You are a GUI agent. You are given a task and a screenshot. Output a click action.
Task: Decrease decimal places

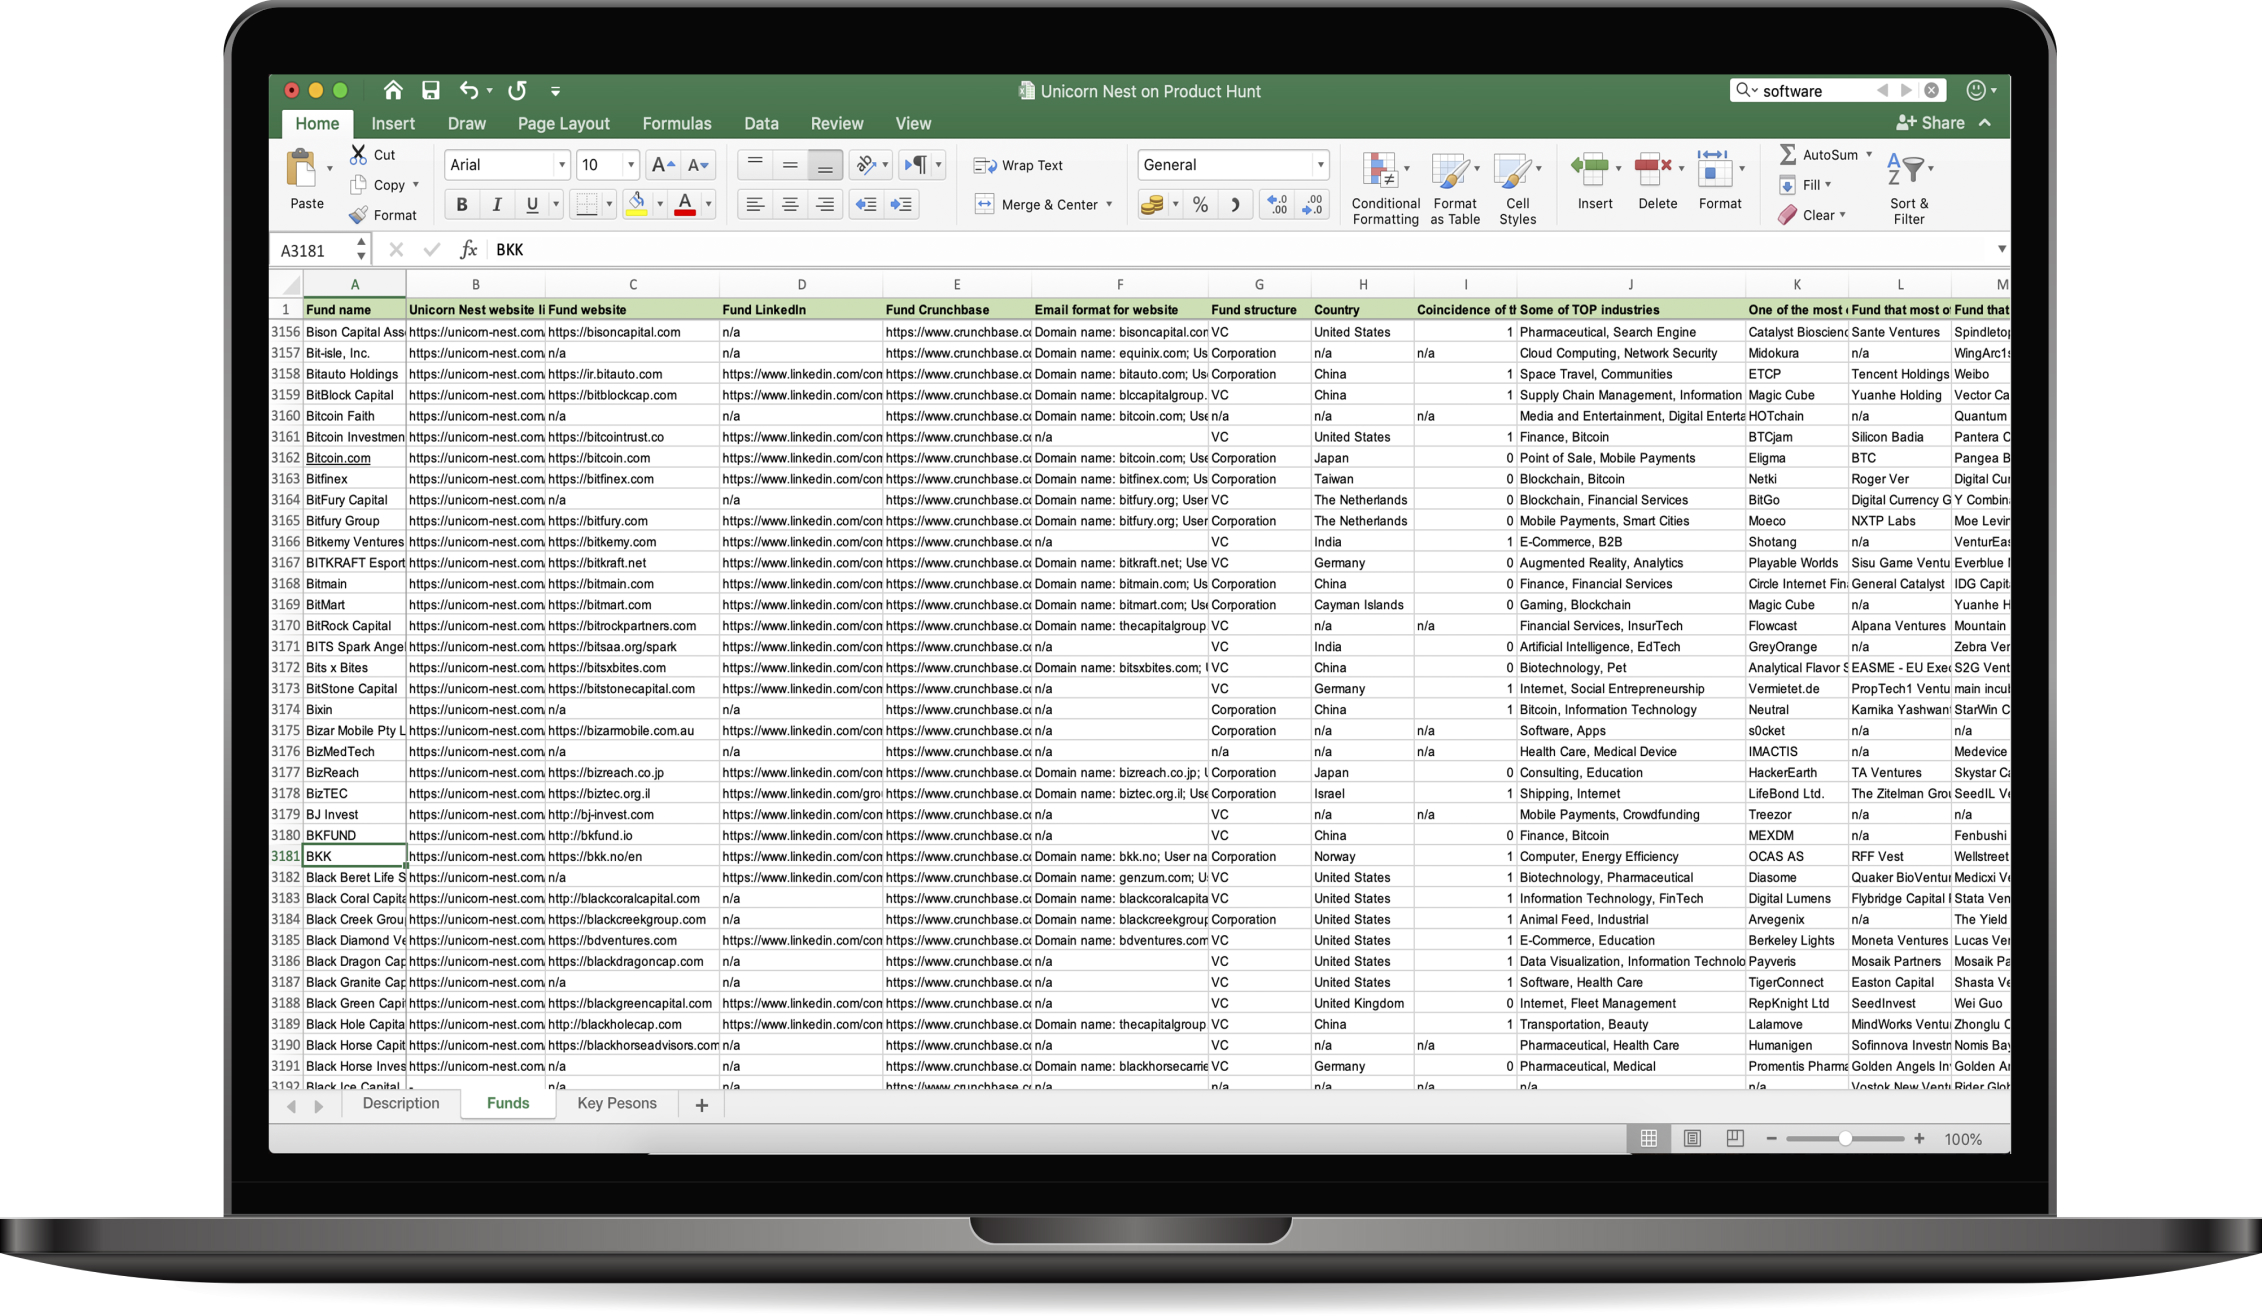coord(1313,205)
